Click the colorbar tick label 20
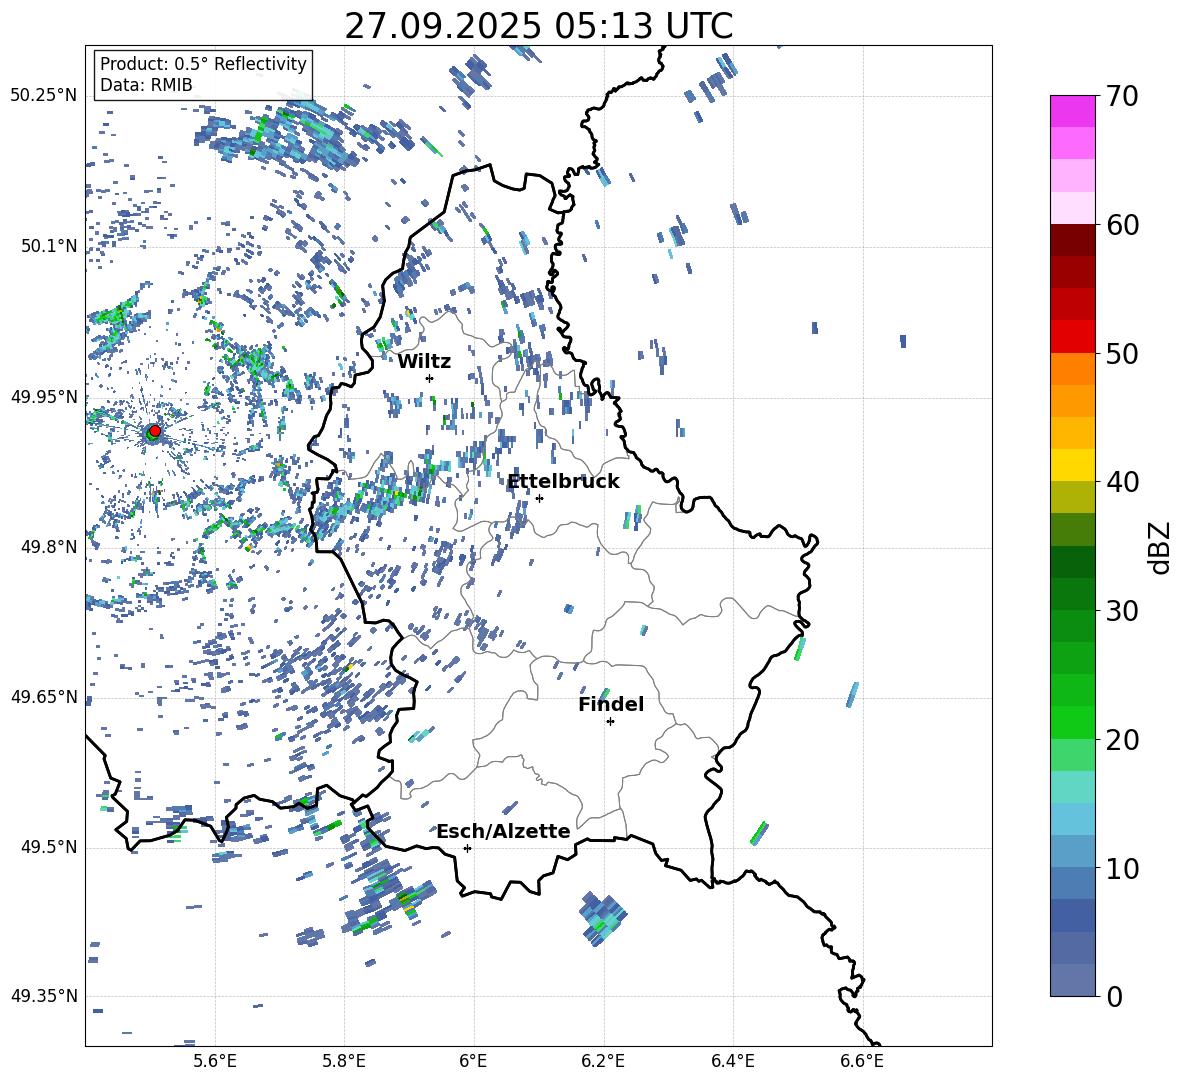The width and height of the screenshot is (1184, 1081). click(1122, 739)
